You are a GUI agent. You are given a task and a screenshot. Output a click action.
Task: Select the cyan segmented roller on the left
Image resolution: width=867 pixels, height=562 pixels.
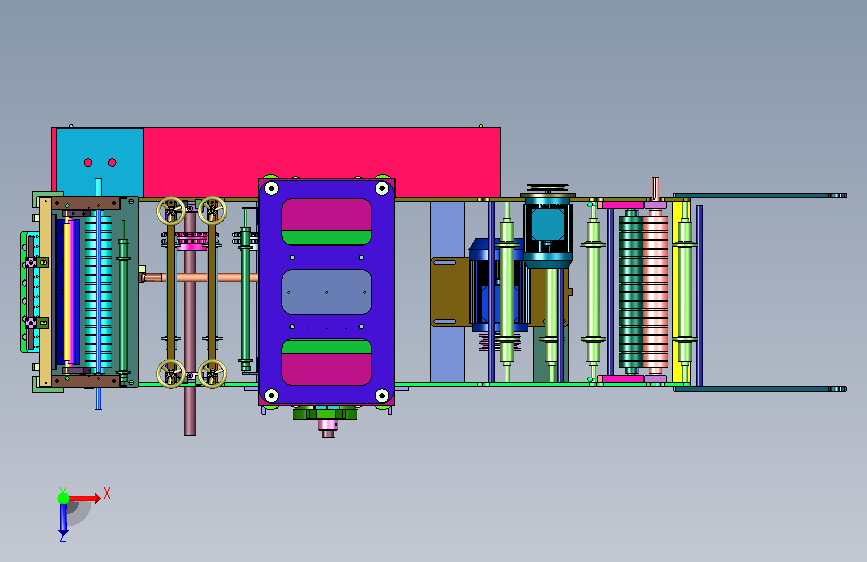click(98, 292)
